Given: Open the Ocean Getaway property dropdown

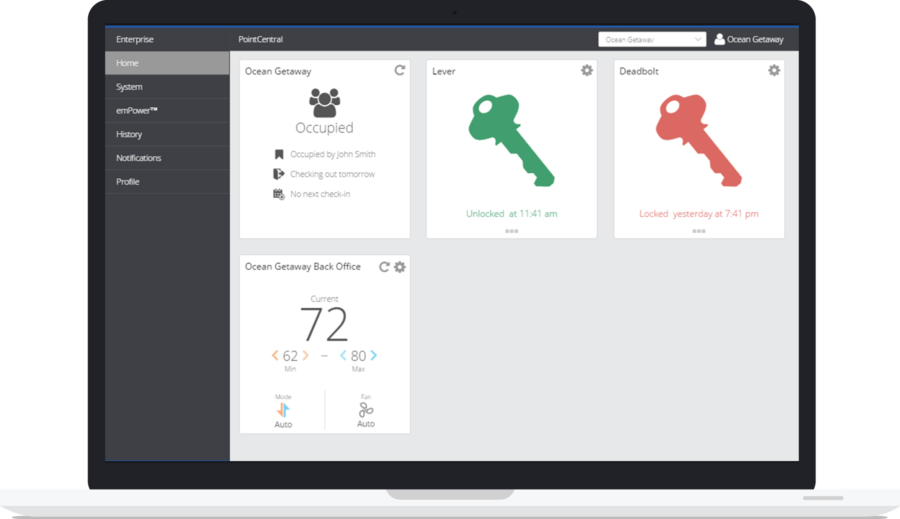Looking at the screenshot, I should [652, 39].
